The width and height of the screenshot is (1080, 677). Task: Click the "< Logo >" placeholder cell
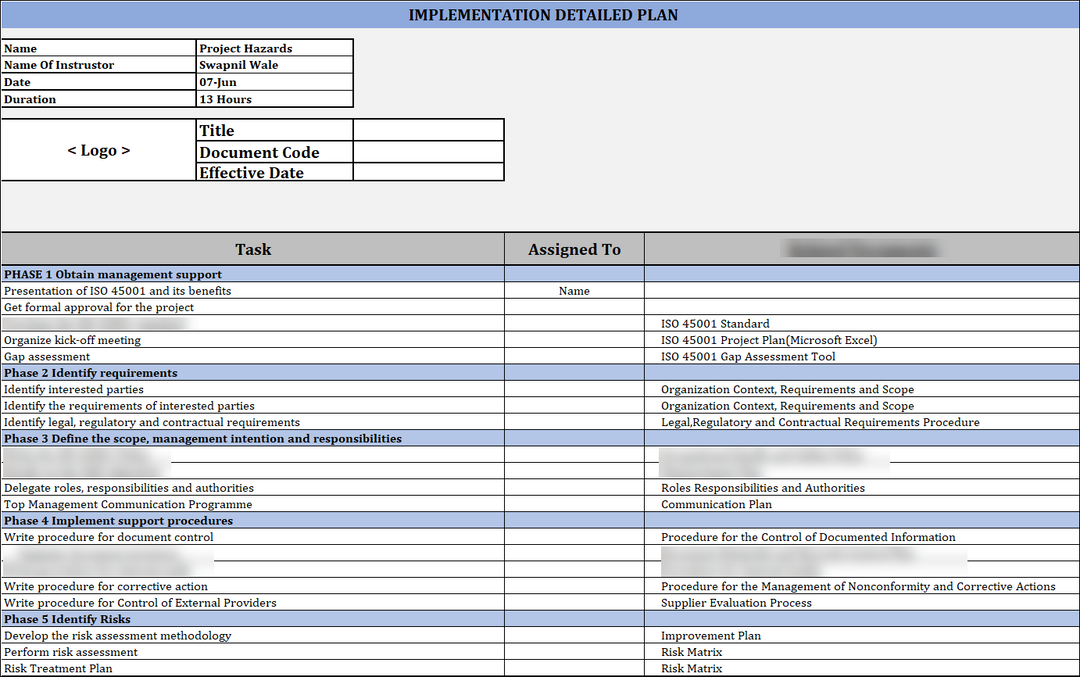(x=99, y=151)
